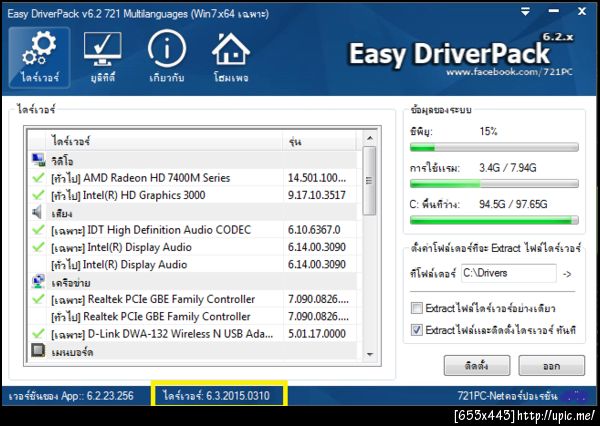Click version 14.501.100 for AMD Radeon

[317, 178]
